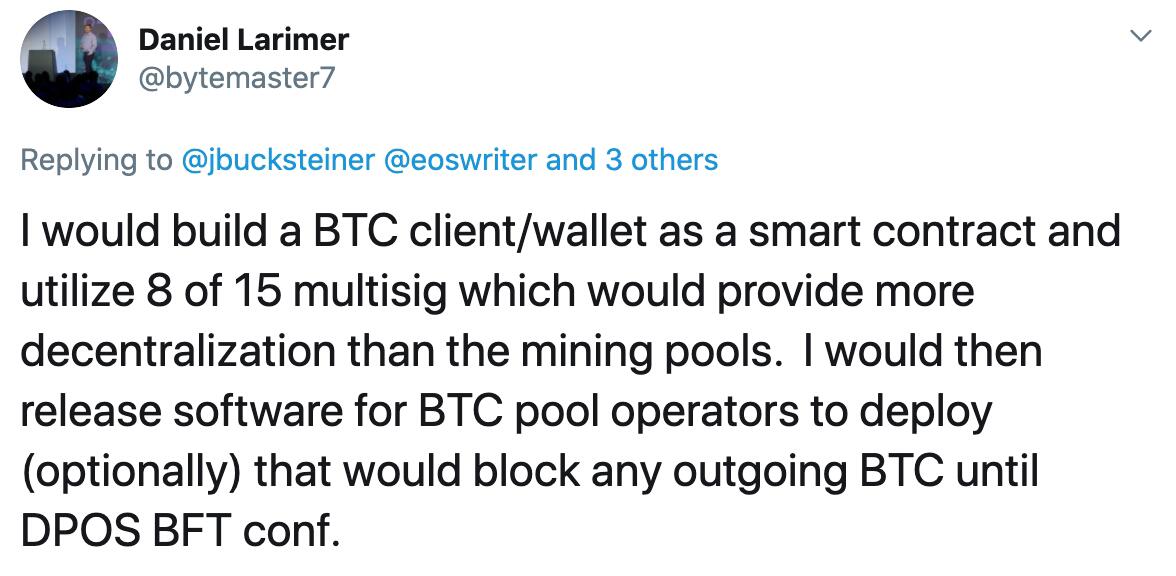Expand the tweet options chevron
This screenshot has width=1176, height=576.
click(x=1140, y=37)
